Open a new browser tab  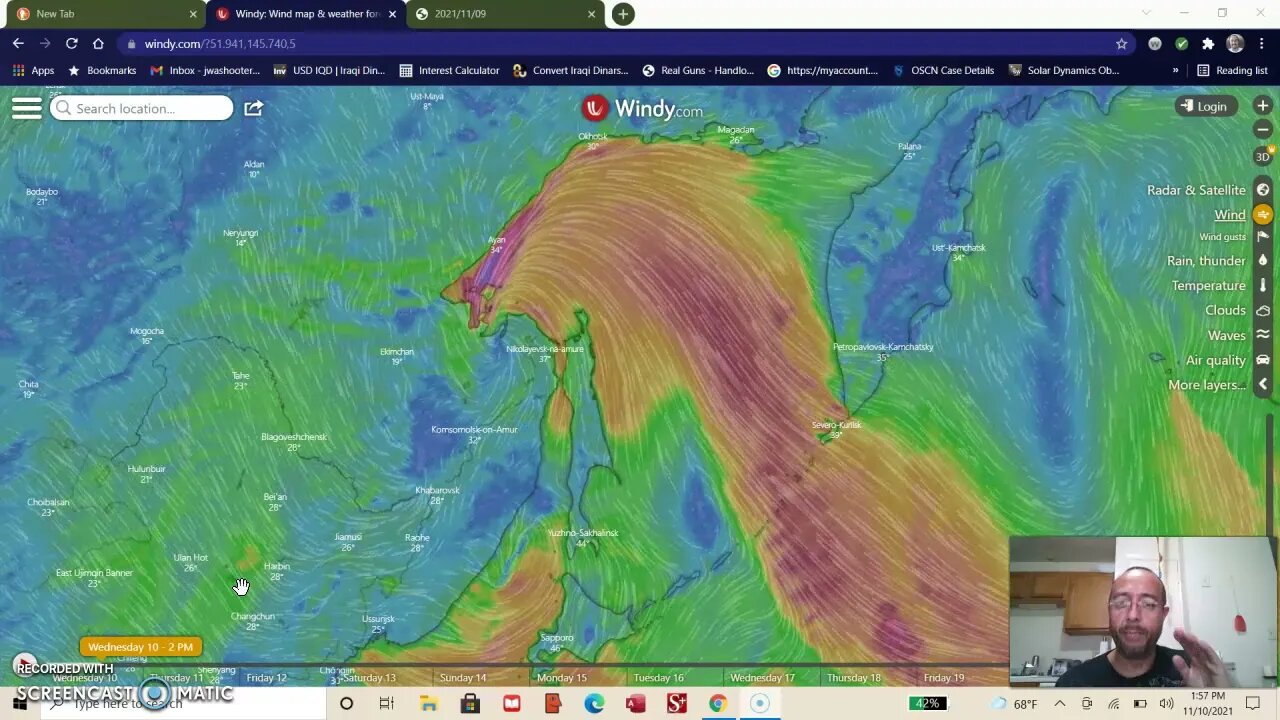pyautogui.click(x=623, y=14)
